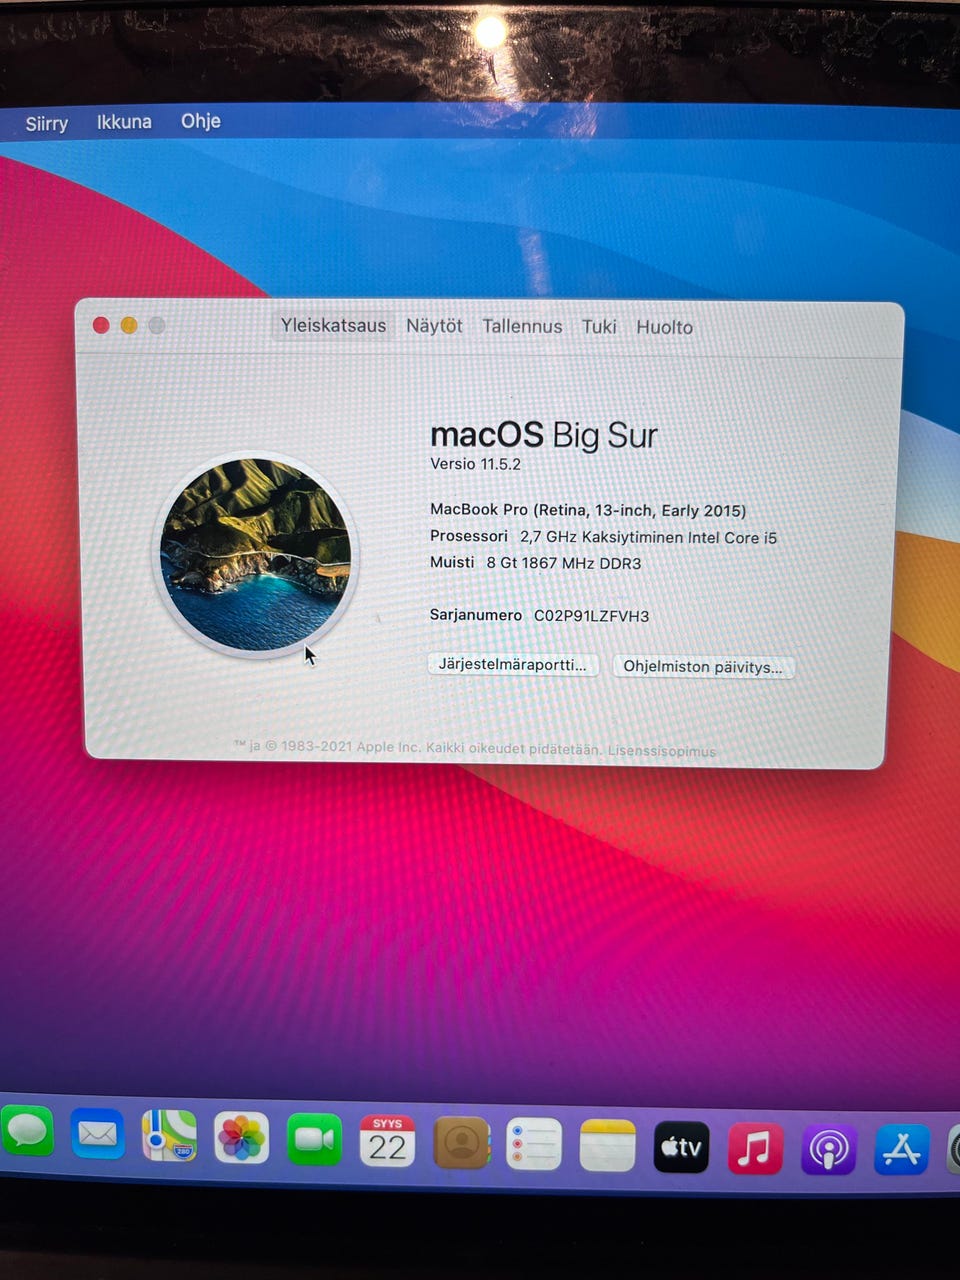The height and width of the screenshot is (1280, 960).
Task: Open the Tuki tab
Action: pos(599,326)
